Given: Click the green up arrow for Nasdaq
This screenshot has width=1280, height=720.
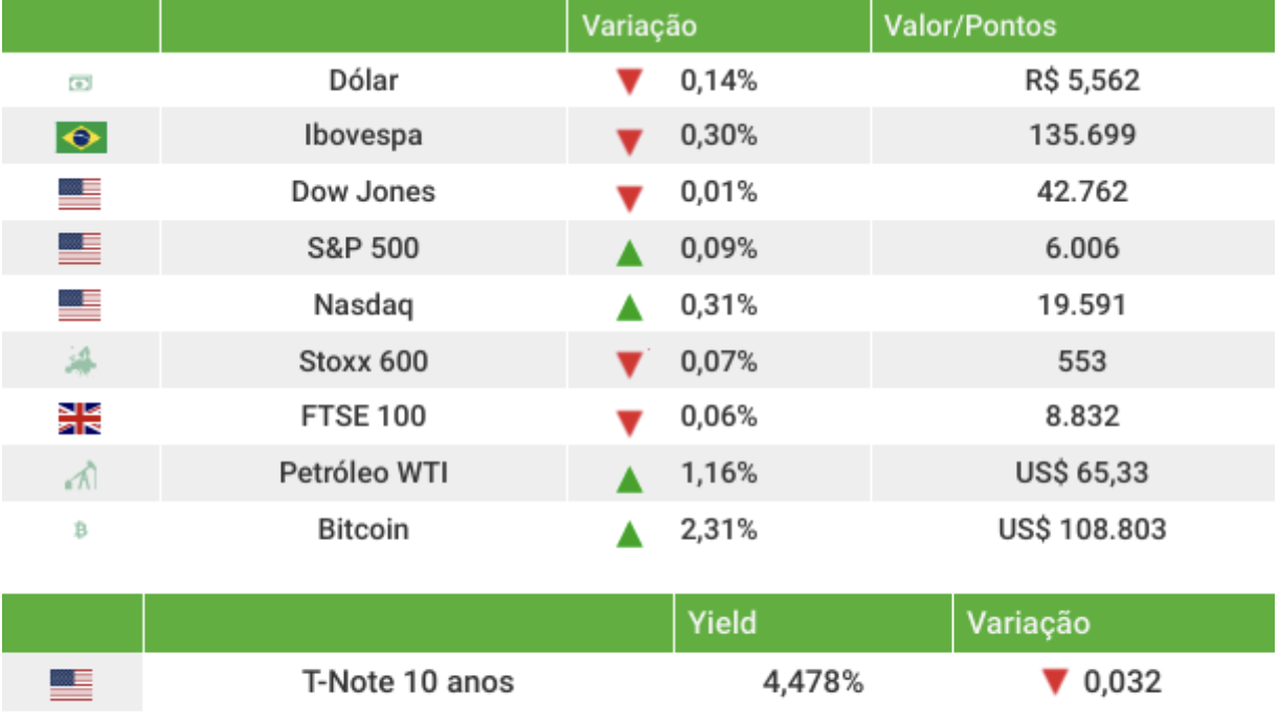Looking at the screenshot, I should point(629,308).
